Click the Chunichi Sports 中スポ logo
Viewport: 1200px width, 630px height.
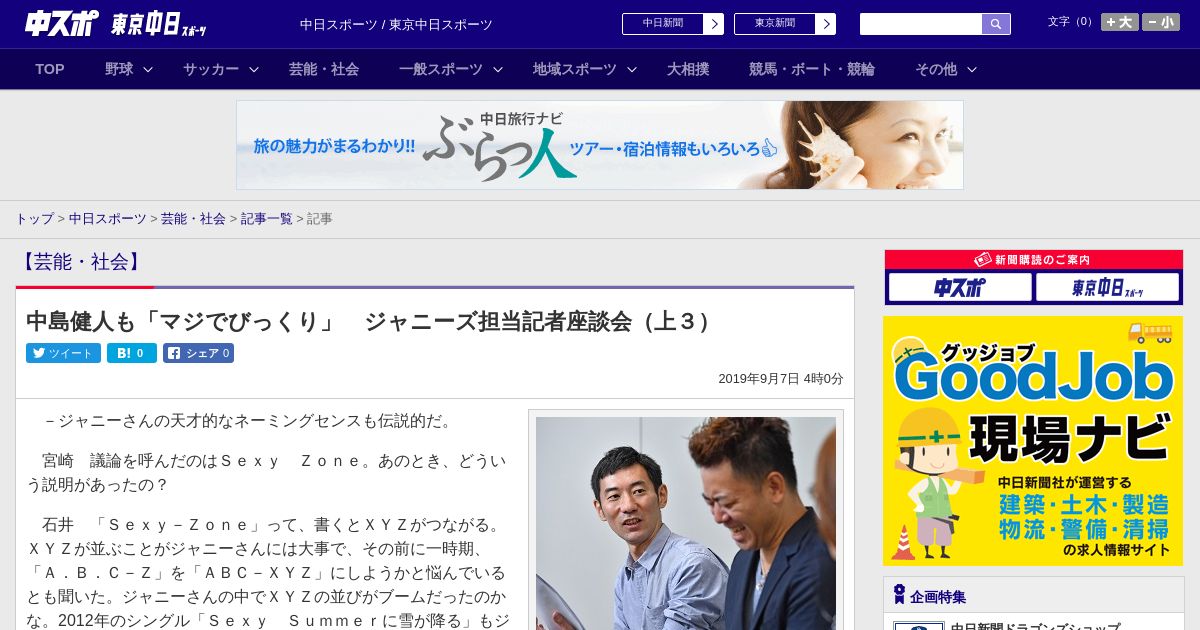[62, 23]
